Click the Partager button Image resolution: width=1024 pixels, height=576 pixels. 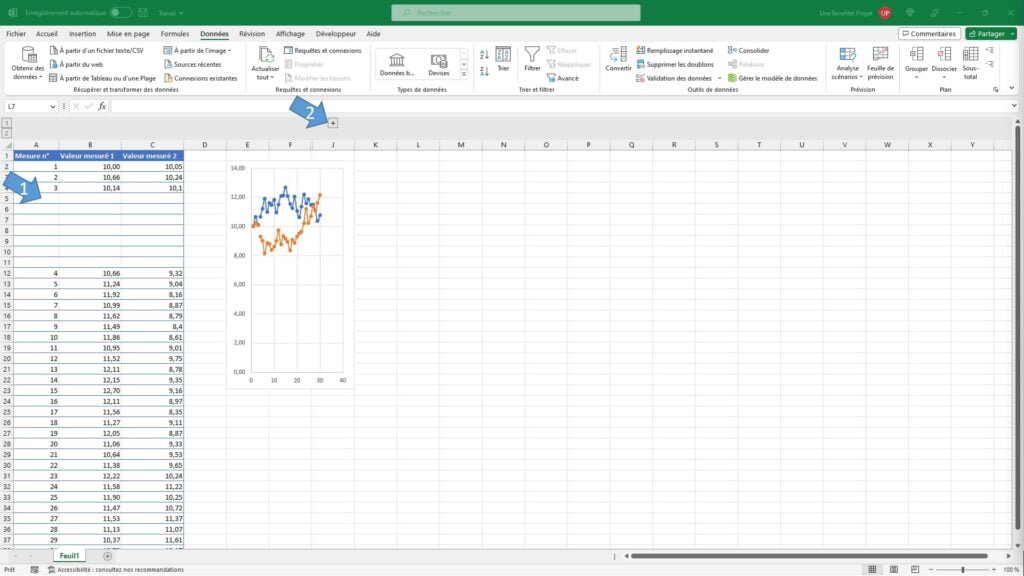990,33
